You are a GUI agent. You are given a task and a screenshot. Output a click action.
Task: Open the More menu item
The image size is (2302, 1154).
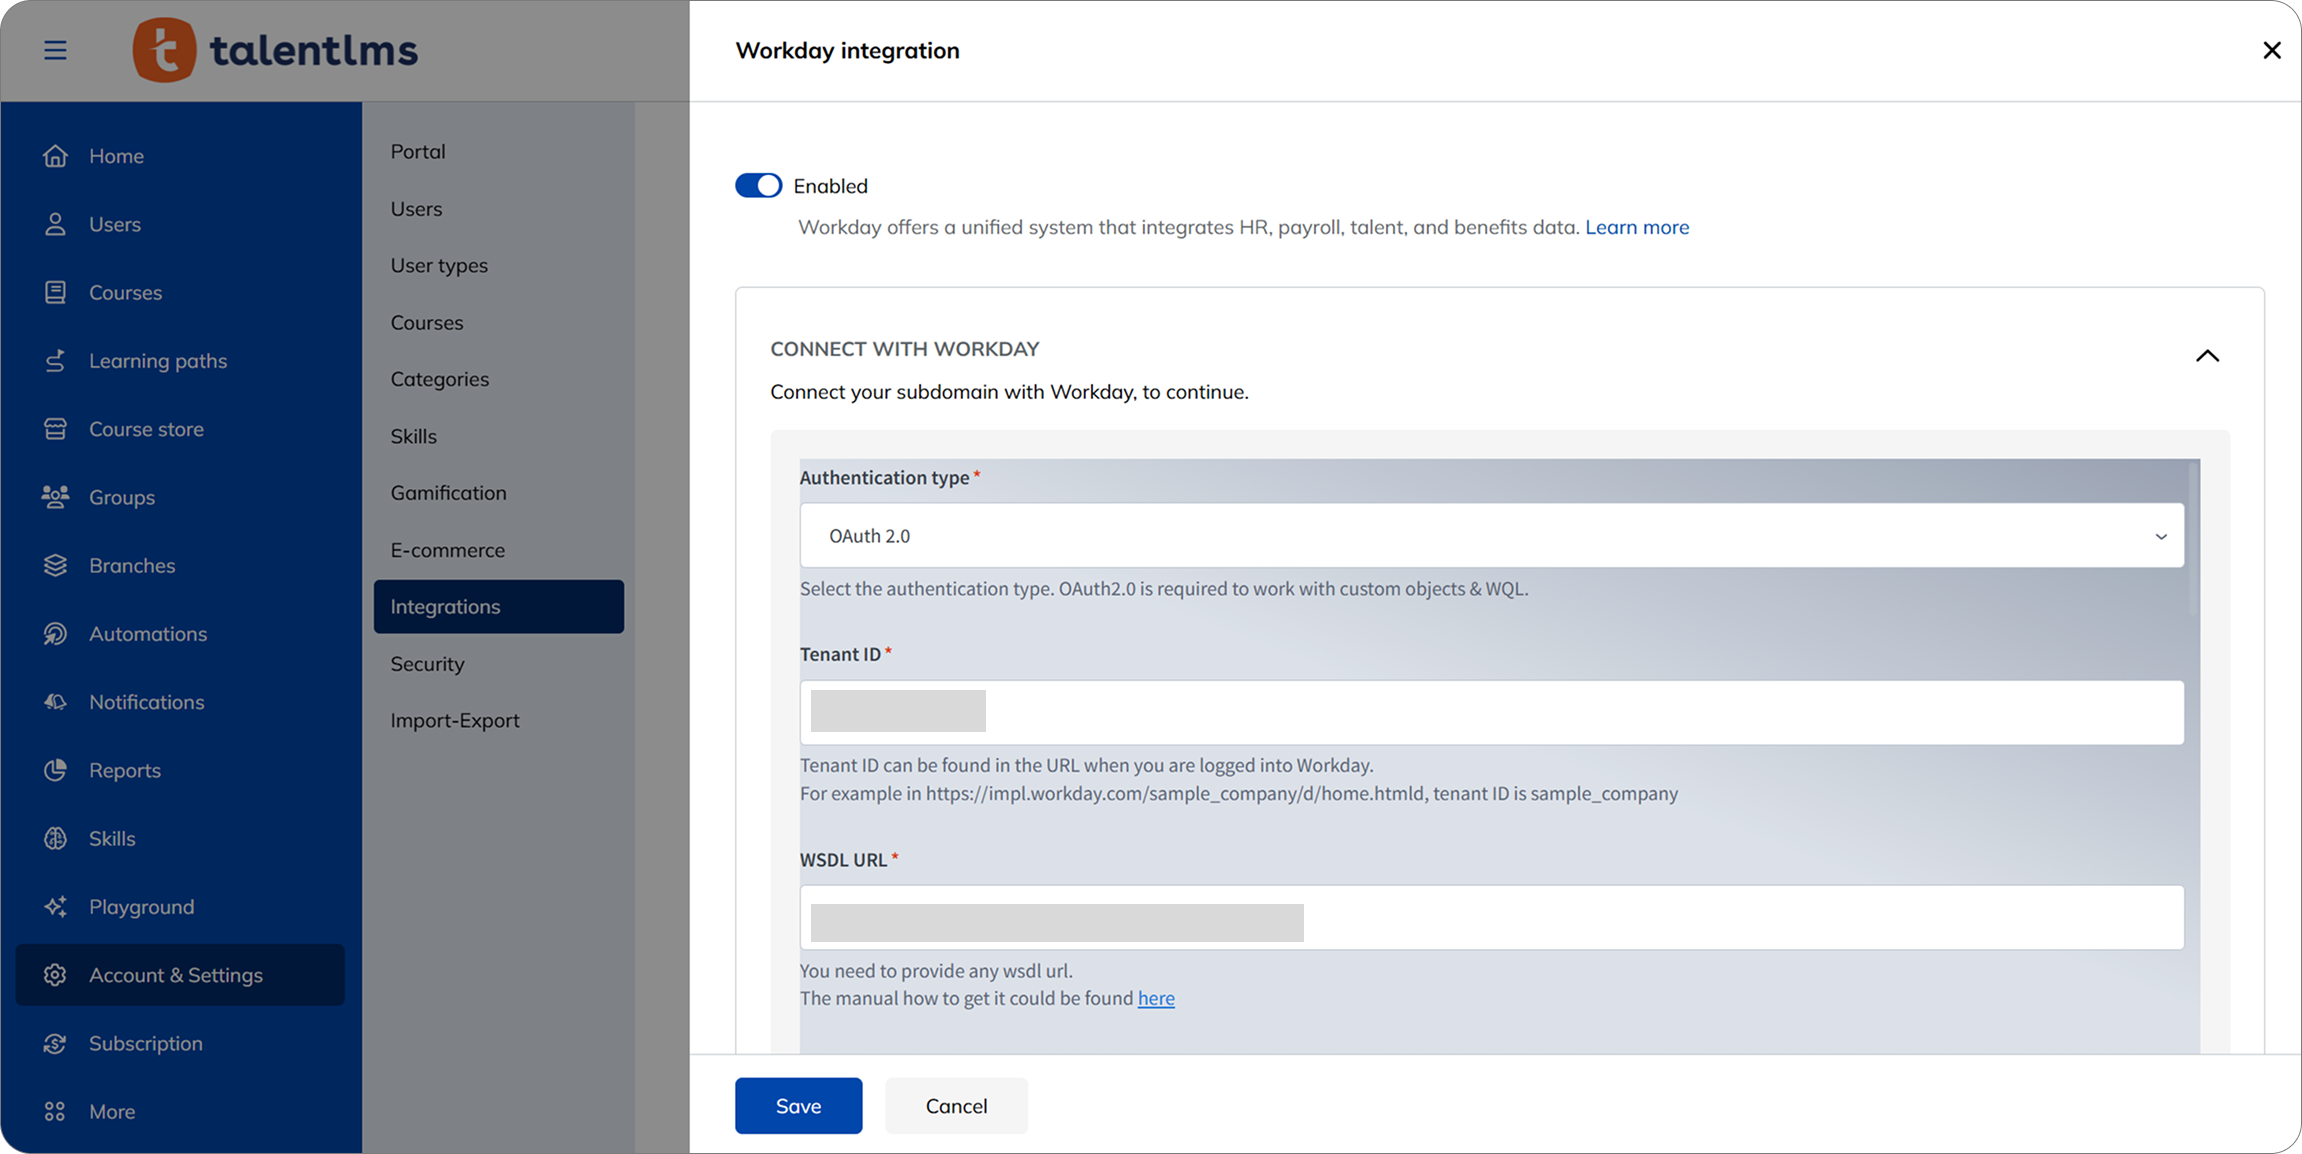pyautogui.click(x=112, y=1111)
